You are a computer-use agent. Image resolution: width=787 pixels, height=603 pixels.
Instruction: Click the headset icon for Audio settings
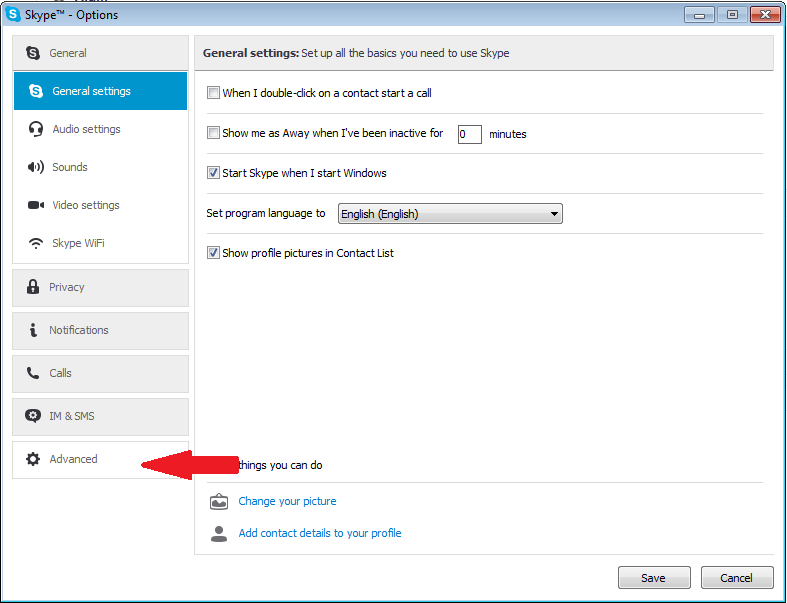pos(36,129)
